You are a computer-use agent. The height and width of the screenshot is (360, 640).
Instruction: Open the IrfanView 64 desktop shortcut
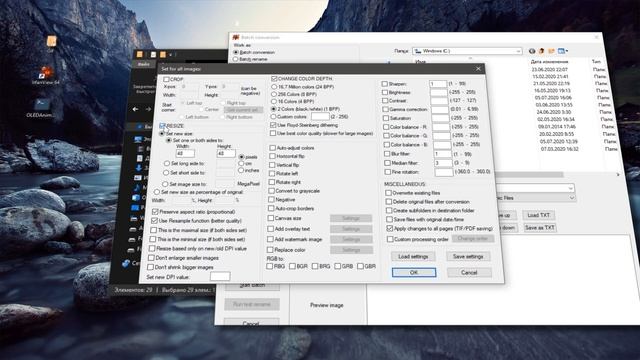point(46,75)
